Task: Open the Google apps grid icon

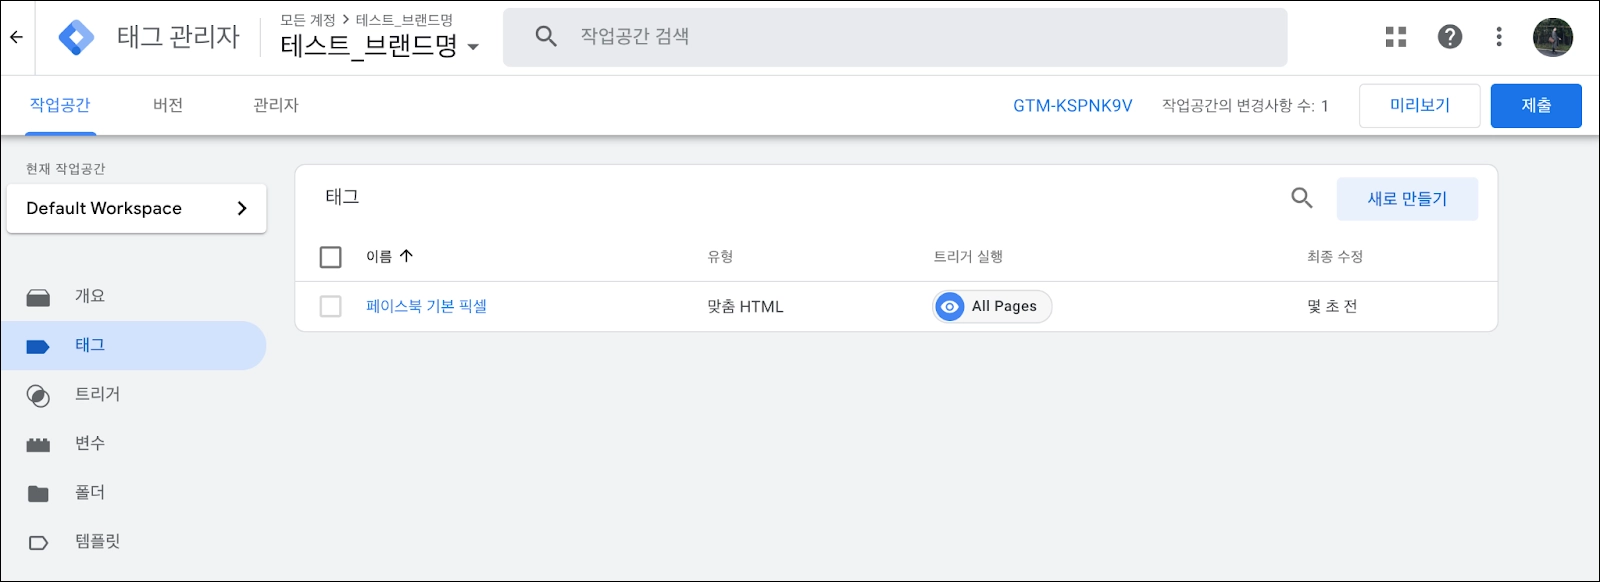Action: click(1396, 37)
